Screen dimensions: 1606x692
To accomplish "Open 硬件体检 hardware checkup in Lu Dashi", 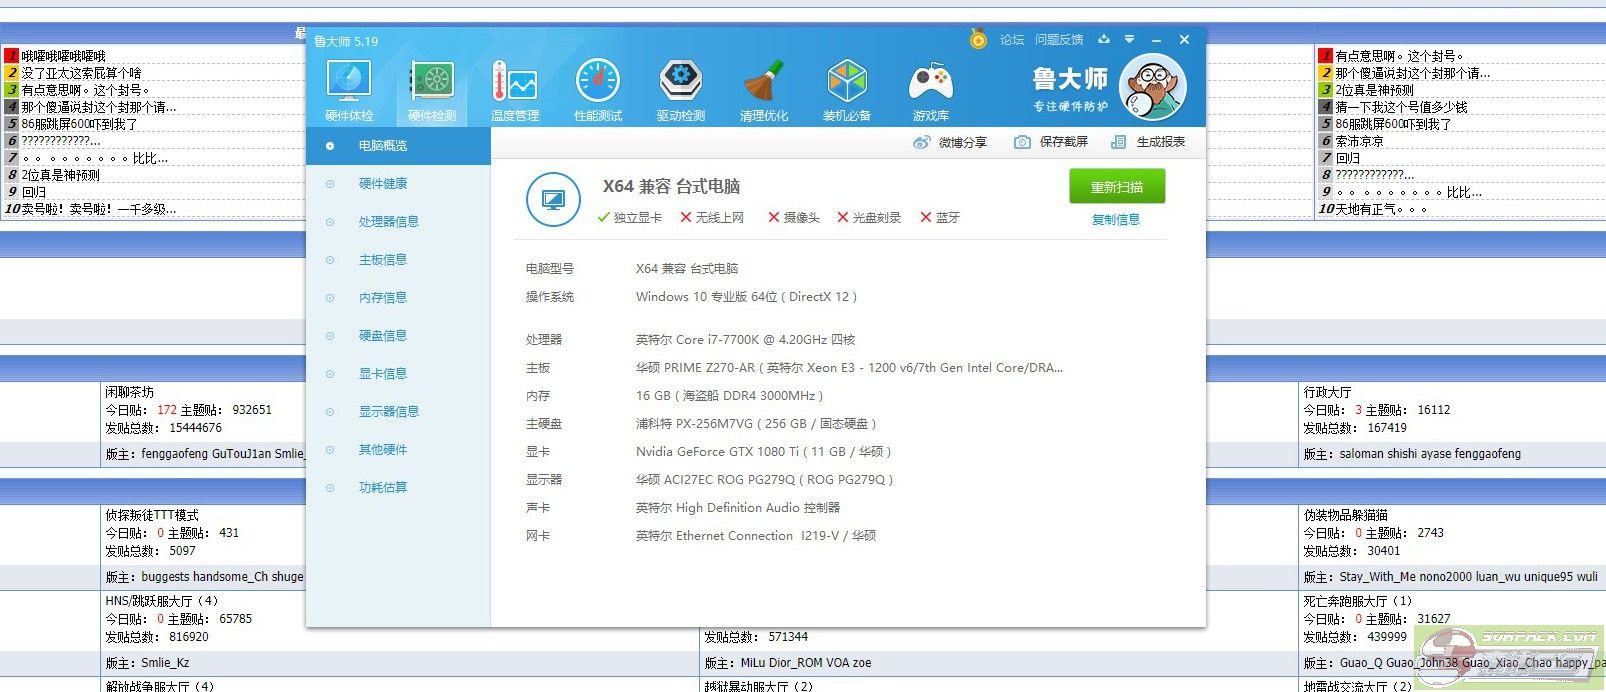I will tap(348, 91).
